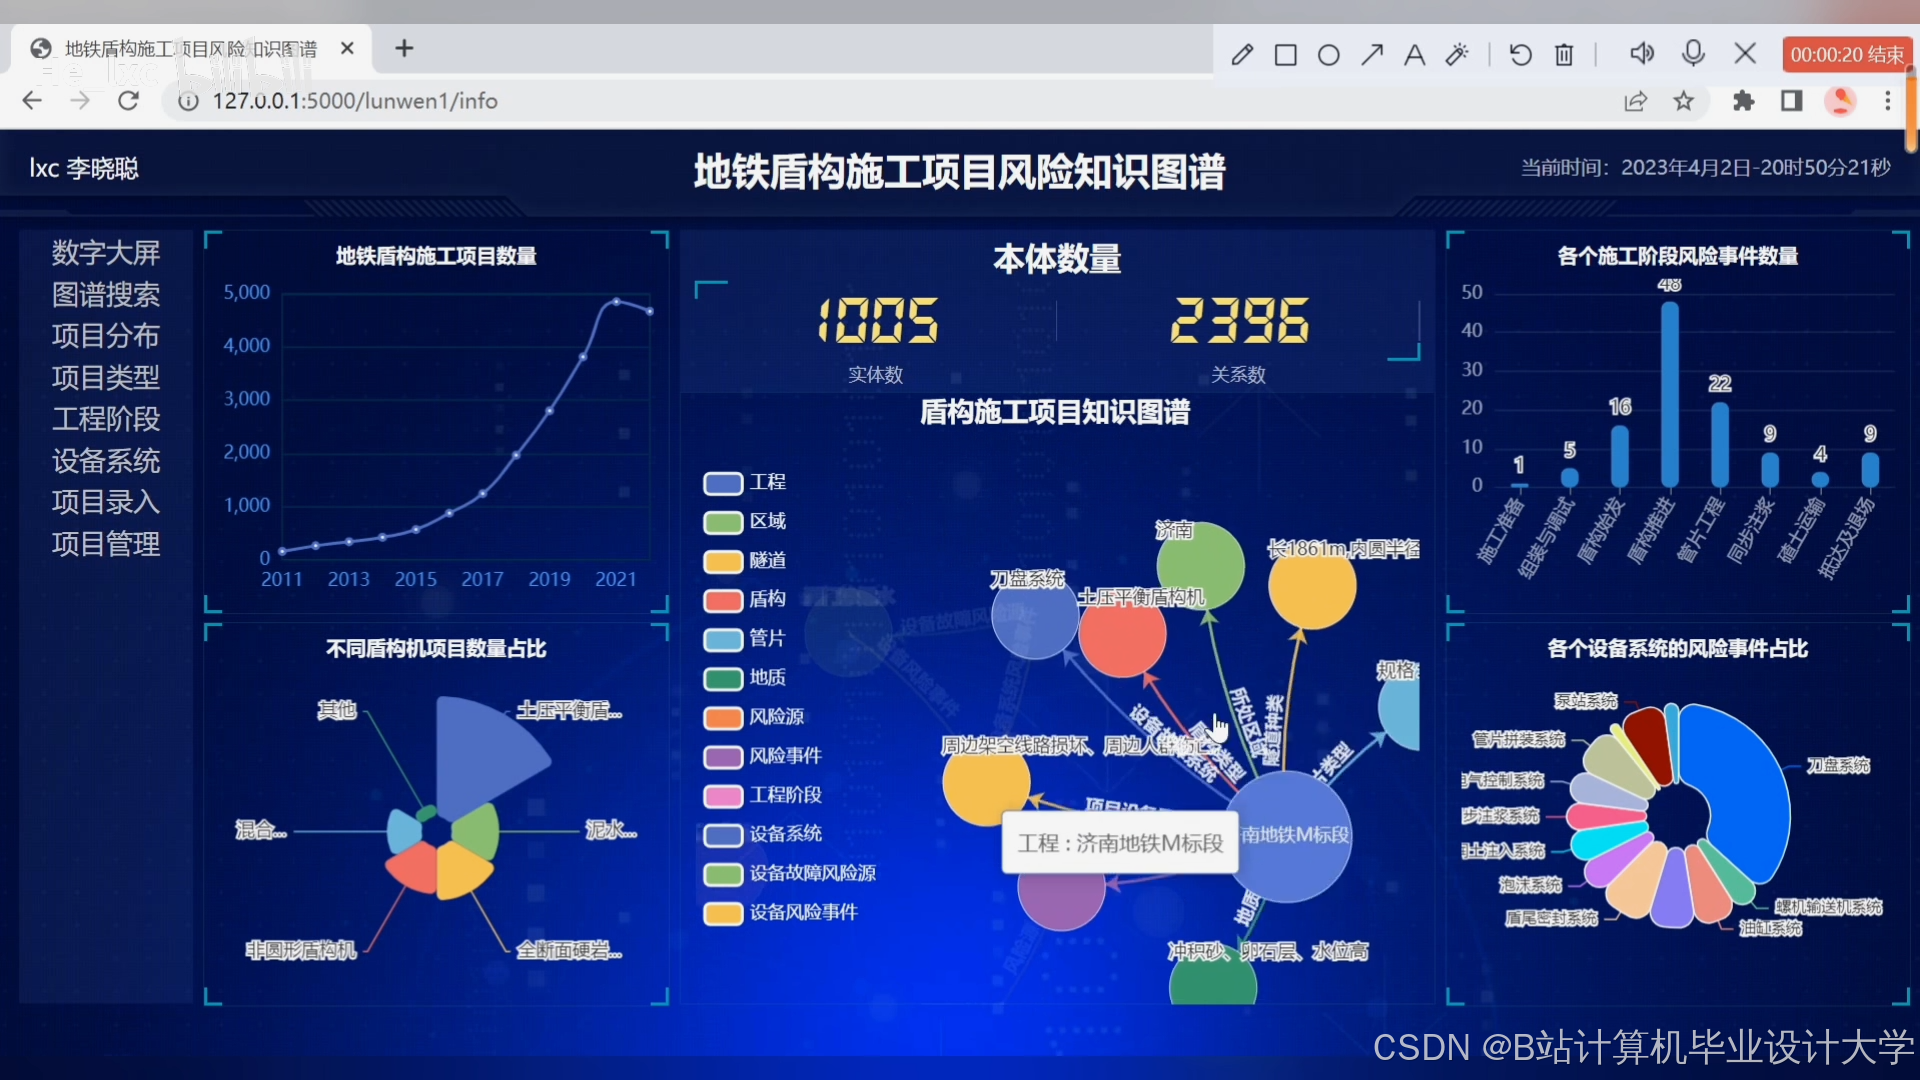Click the undo annotation icon

1520,54
